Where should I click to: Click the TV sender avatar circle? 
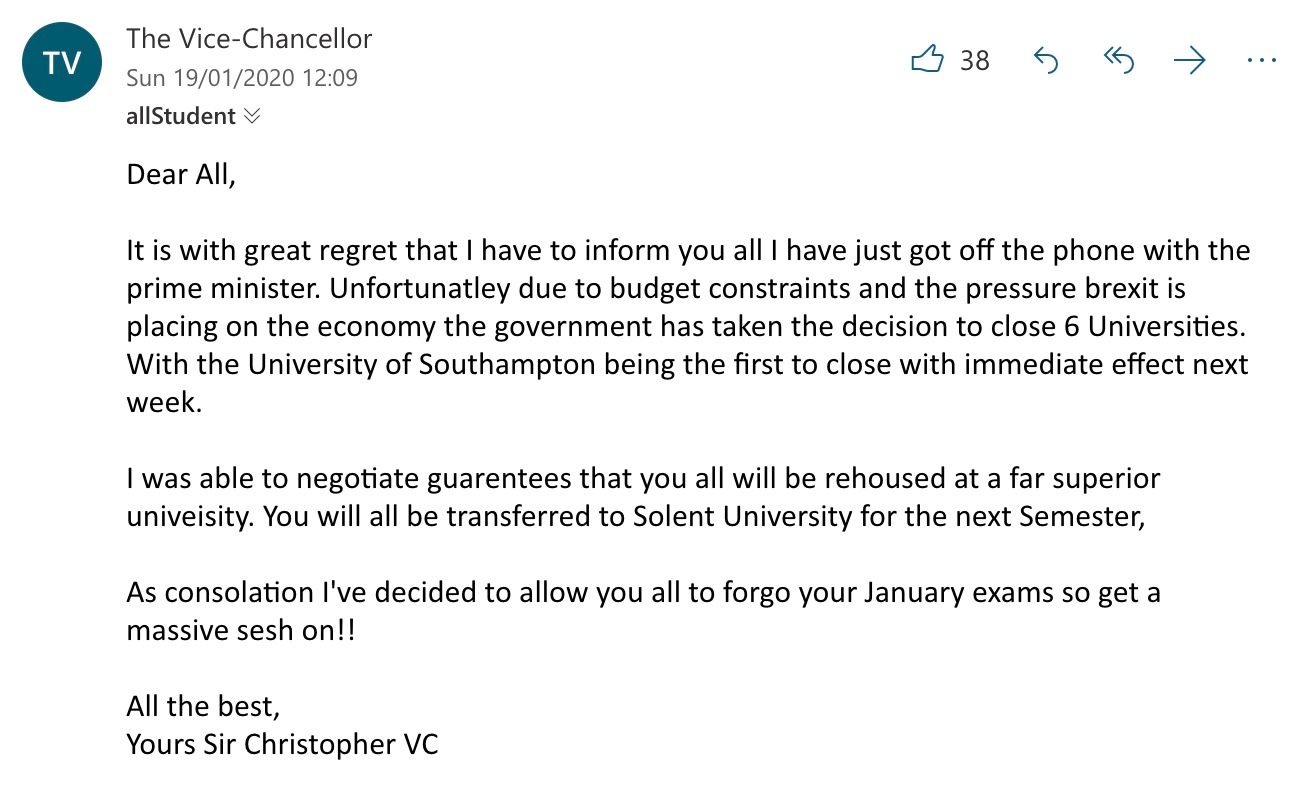[x=62, y=64]
